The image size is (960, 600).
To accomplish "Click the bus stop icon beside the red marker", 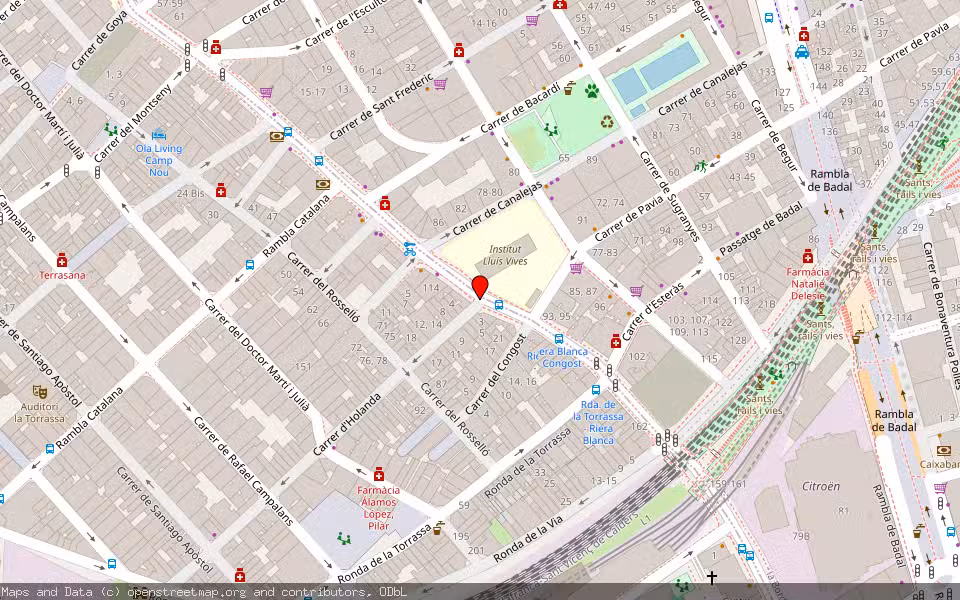I will pos(498,305).
